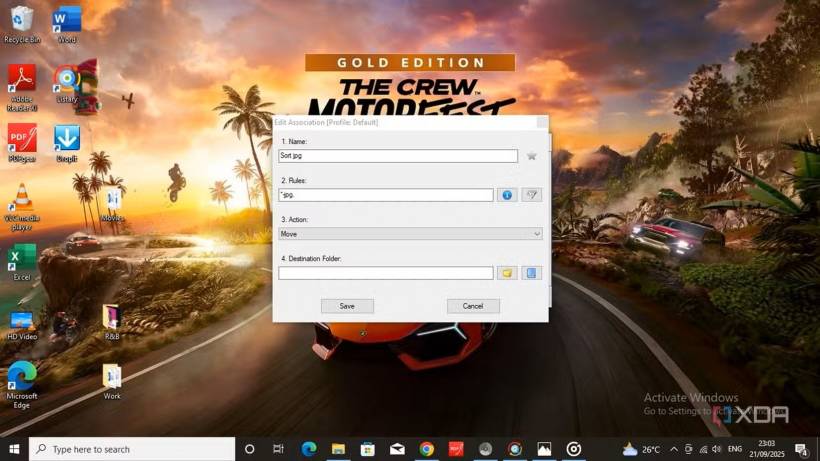Open the Listary desktop shortcut
Viewport: 820px width, 461px height.
point(67,83)
